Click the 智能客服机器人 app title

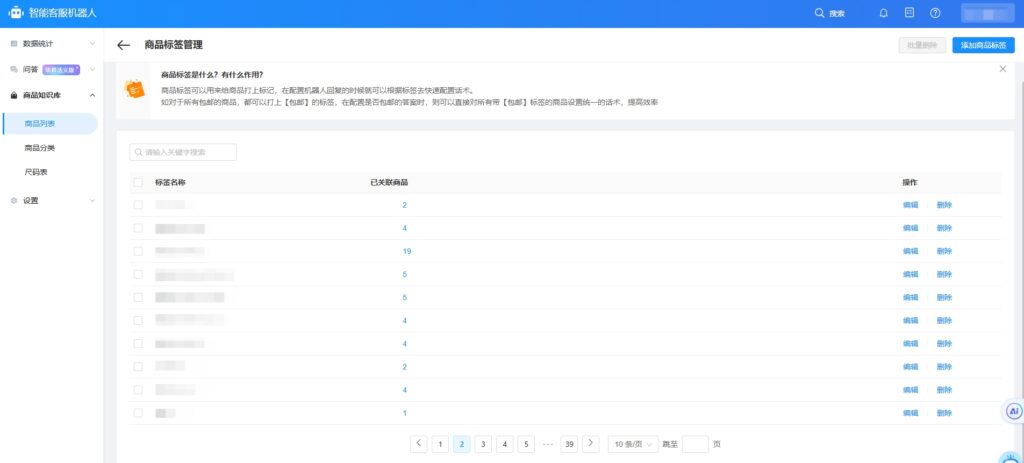pos(63,13)
